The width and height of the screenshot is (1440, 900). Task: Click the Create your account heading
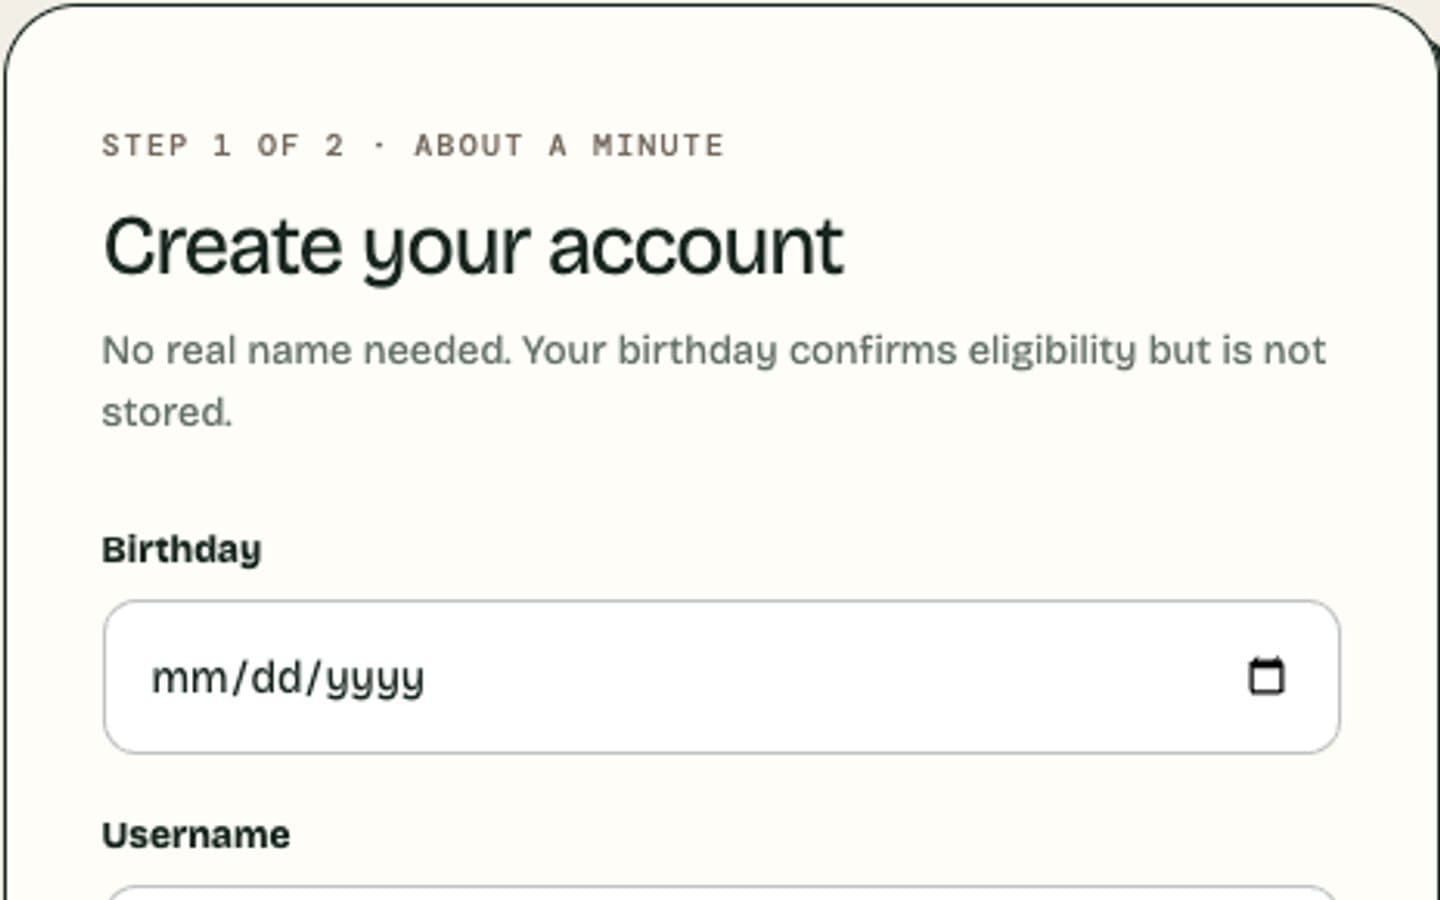pos(474,248)
